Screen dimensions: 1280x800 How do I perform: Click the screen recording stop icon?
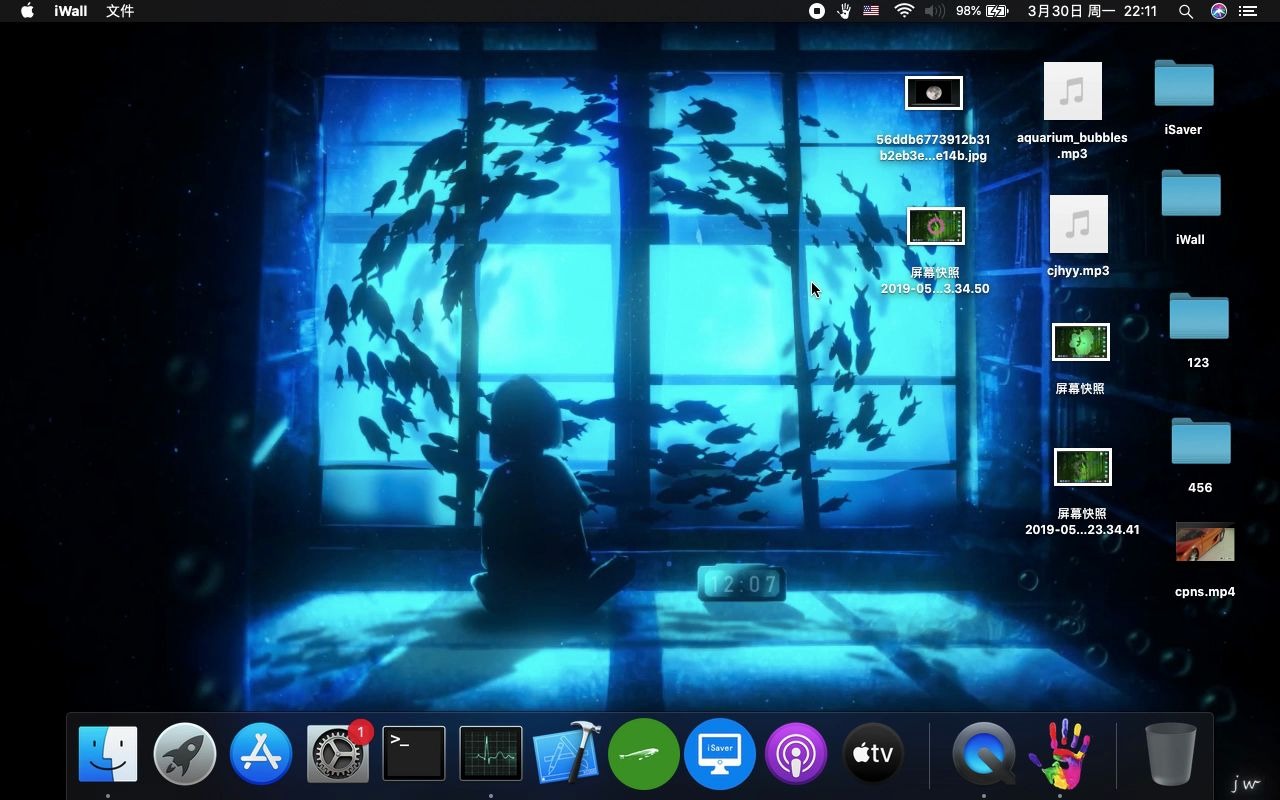click(x=817, y=11)
